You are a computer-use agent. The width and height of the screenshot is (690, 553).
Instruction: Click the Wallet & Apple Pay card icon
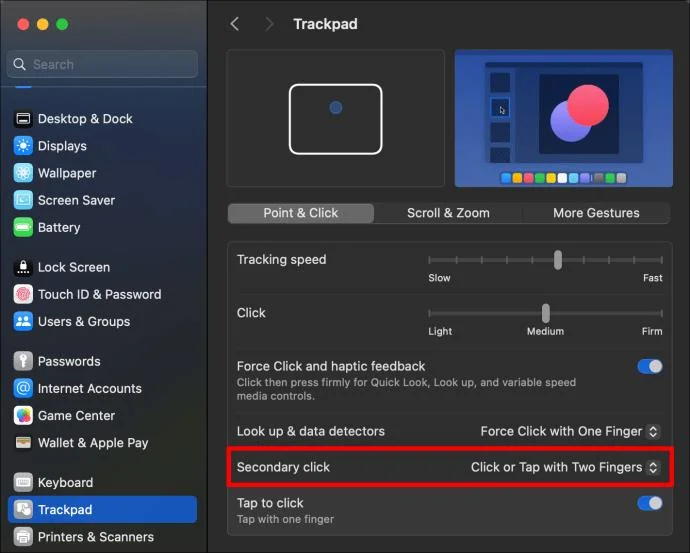[x=23, y=443]
